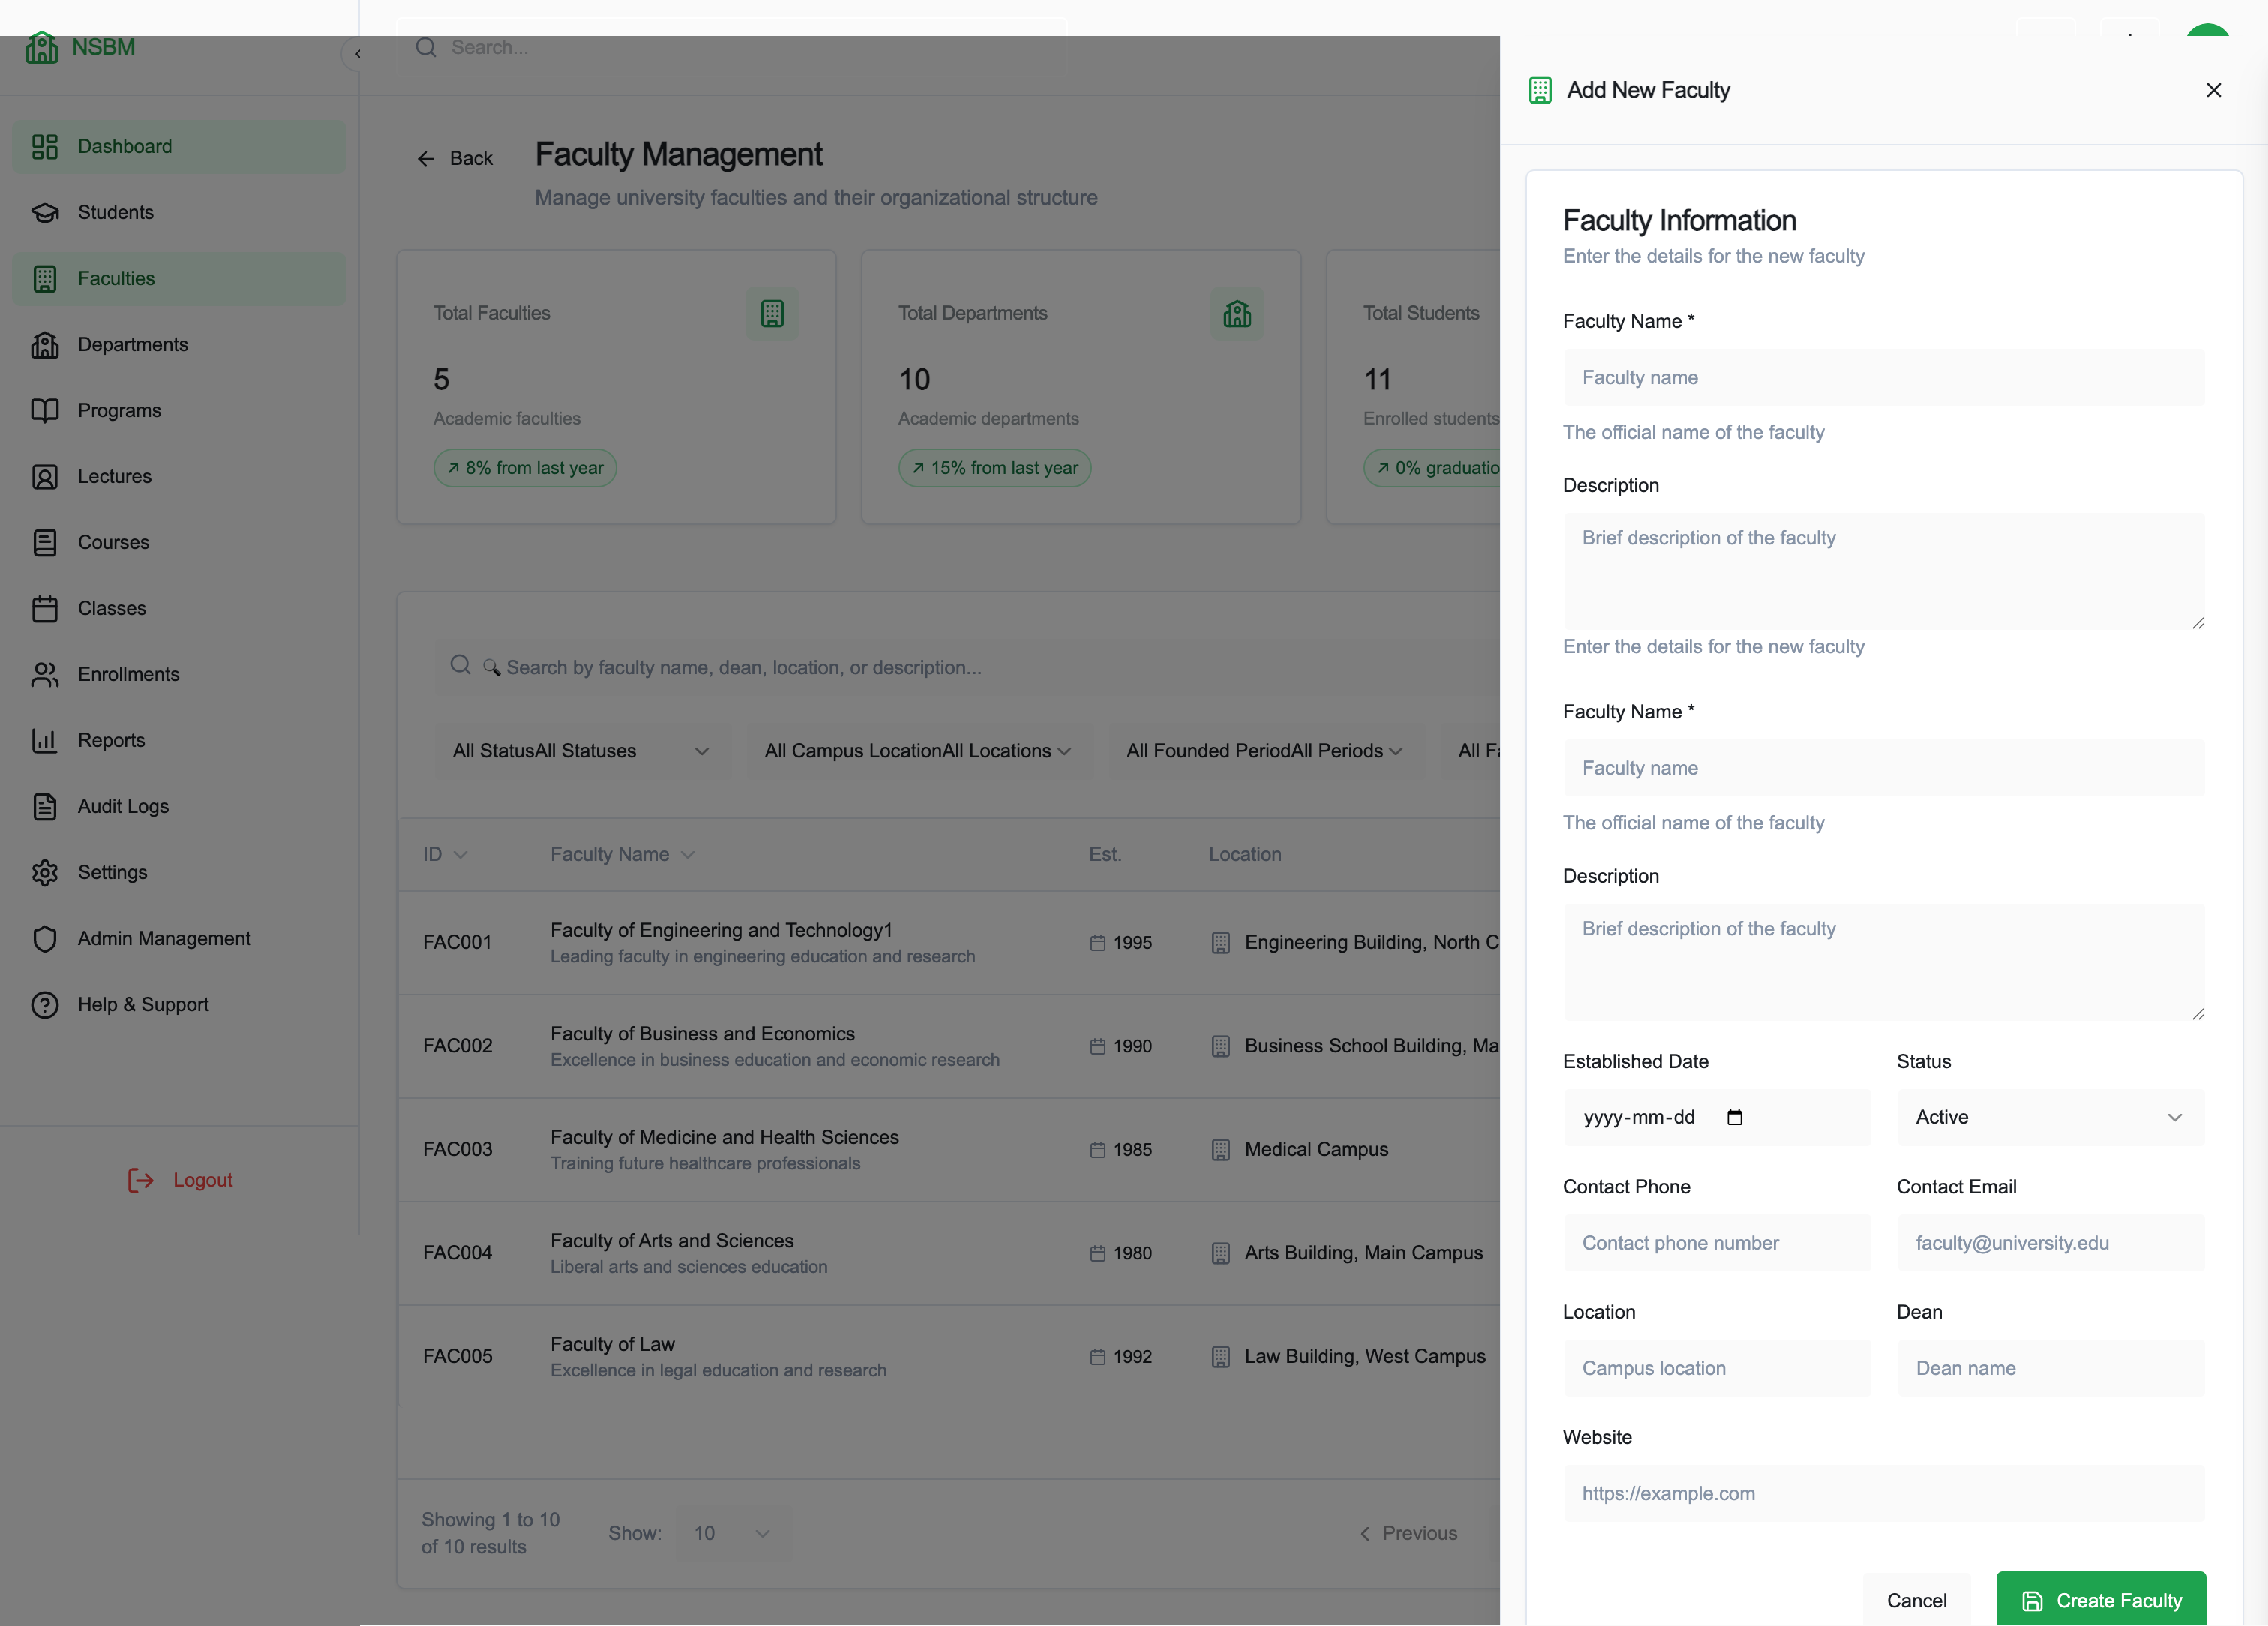Expand the All Campus Locations filter
The height and width of the screenshot is (1626, 2268).
[917, 750]
